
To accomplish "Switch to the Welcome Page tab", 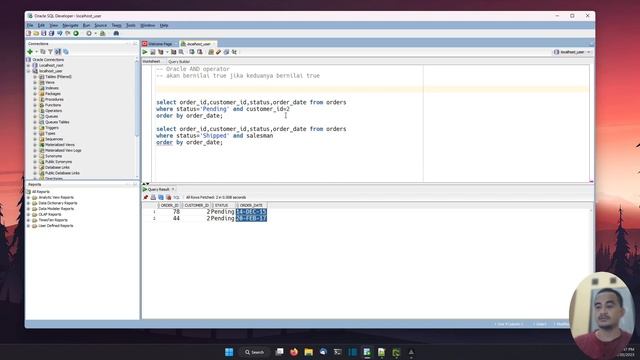I will tap(160, 44).
